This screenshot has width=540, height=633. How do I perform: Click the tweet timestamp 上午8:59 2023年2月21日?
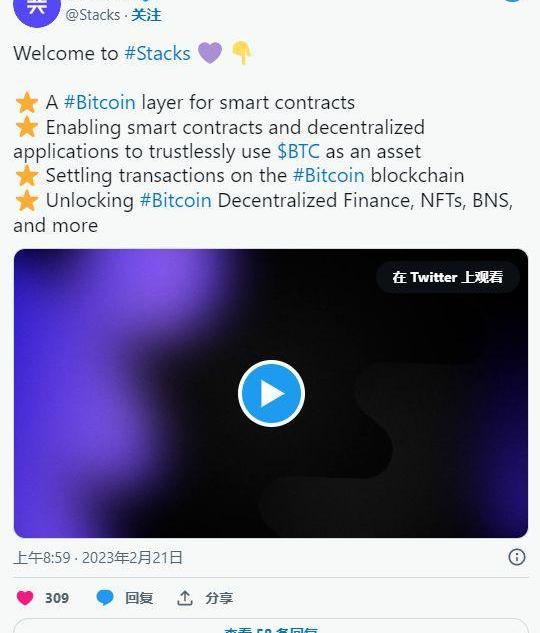(x=98, y=558)
